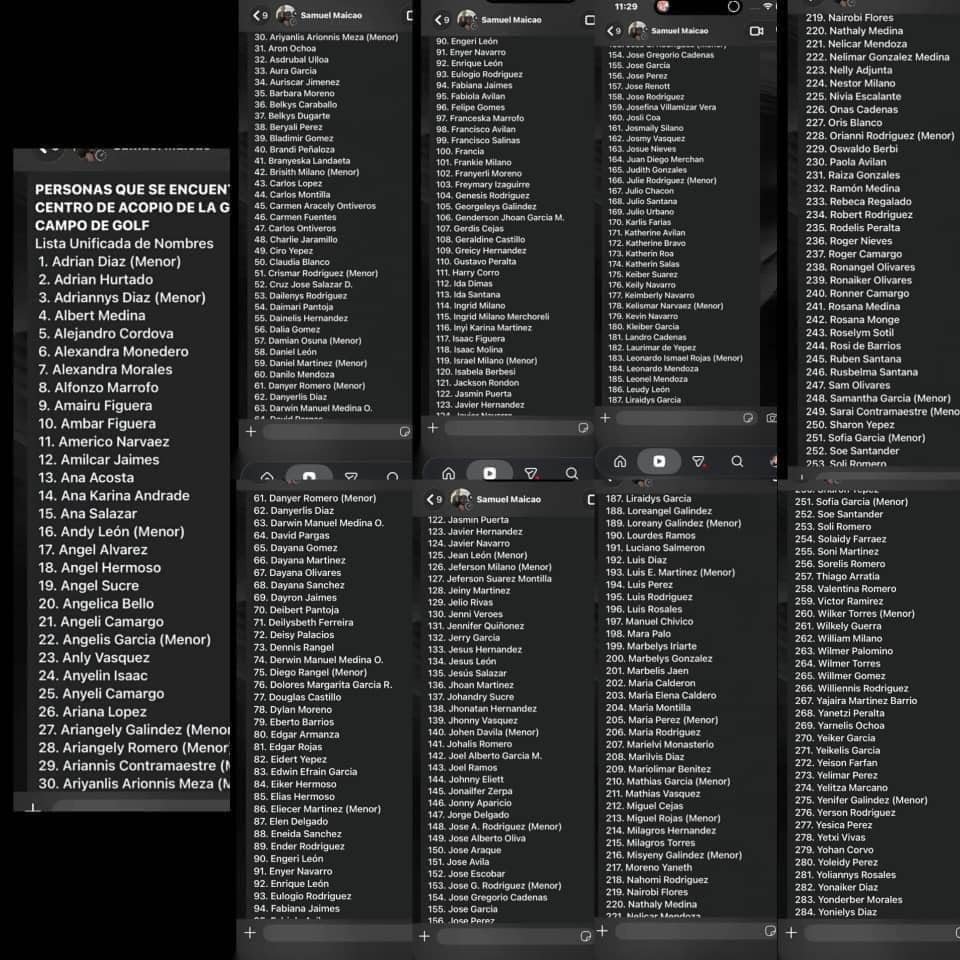Tap the 11:29 clock in status bar
This screenshot has height=960, width=960.
pyautogui.click(x=626, y=7)
